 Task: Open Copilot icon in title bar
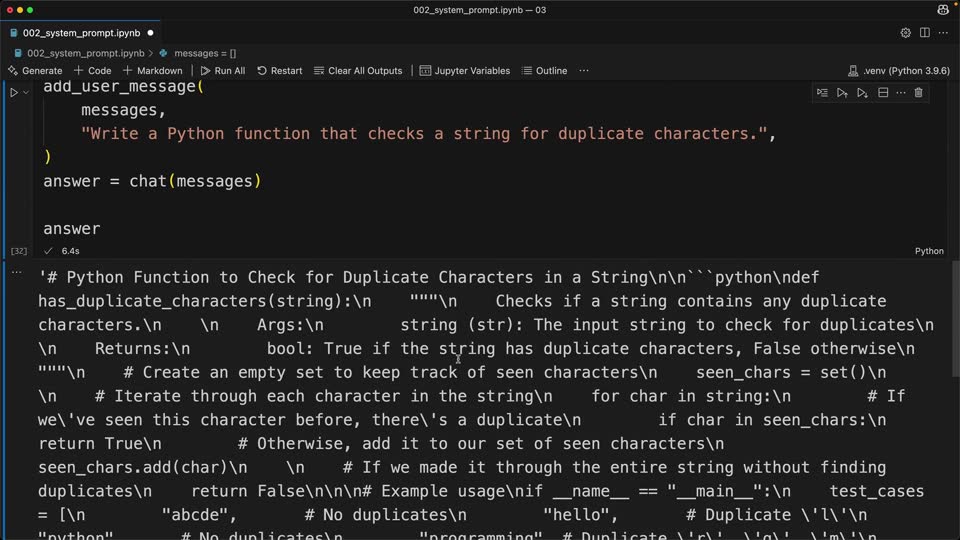click(x=943, y=10)
